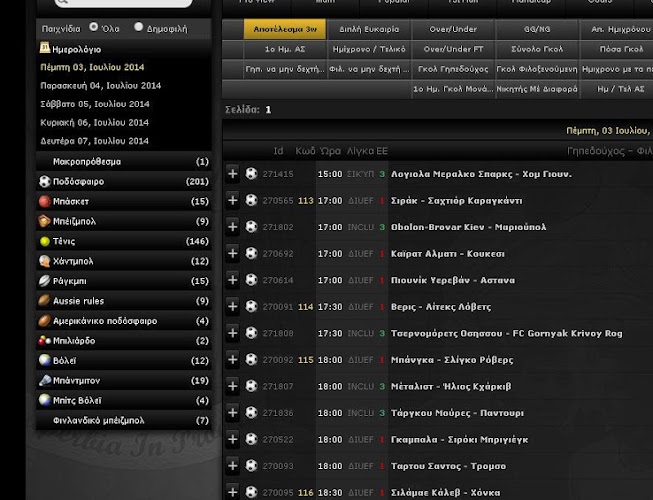The width and height of the screenshot is (653, 500).
Task: Select the GG/NG market tab
Action: (x=534, y=29)
